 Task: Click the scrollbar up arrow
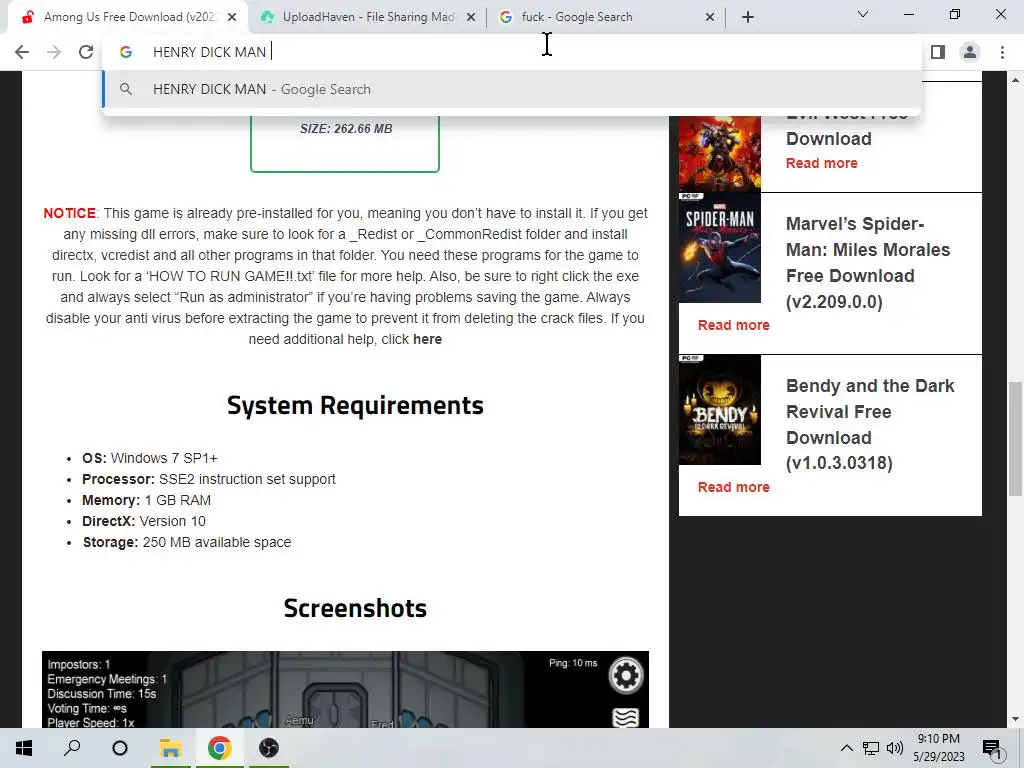(1015, 80)
